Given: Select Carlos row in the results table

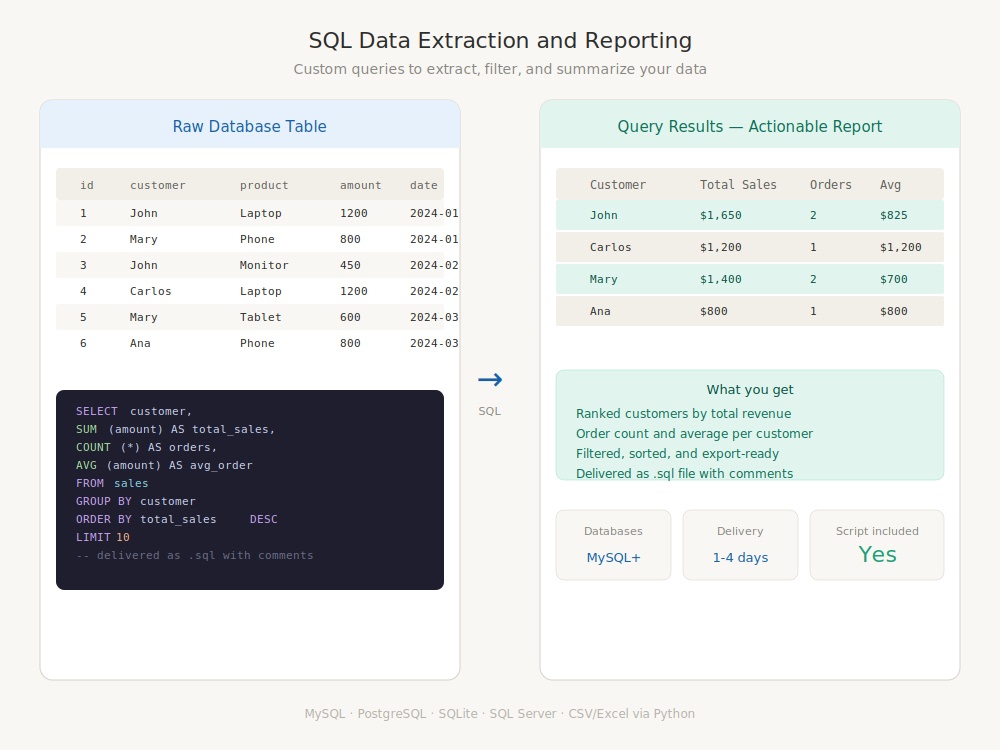Looking at the screenshot, I should coord(749,247).
